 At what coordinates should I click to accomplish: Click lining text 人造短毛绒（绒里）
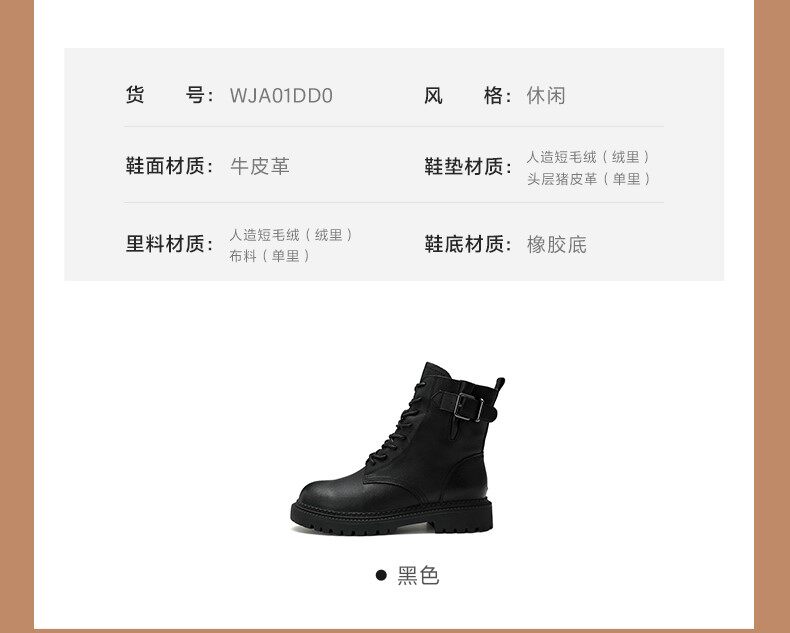coord(291,235)
